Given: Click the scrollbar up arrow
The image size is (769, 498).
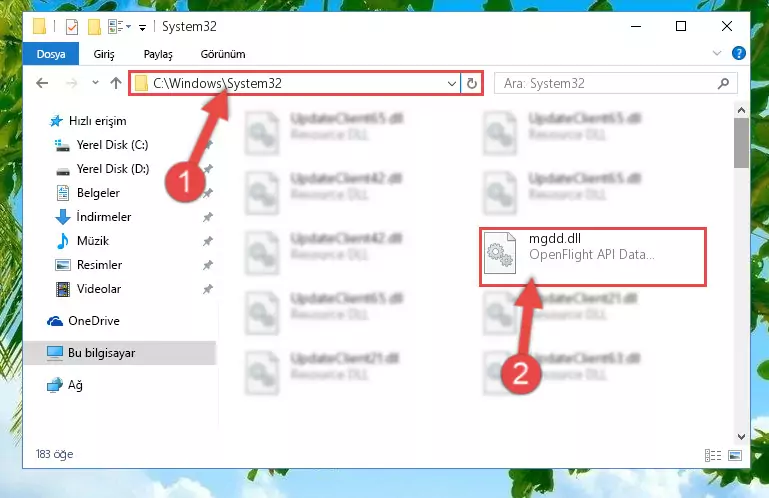Looking at the screenshot, I should coord(741,110).
